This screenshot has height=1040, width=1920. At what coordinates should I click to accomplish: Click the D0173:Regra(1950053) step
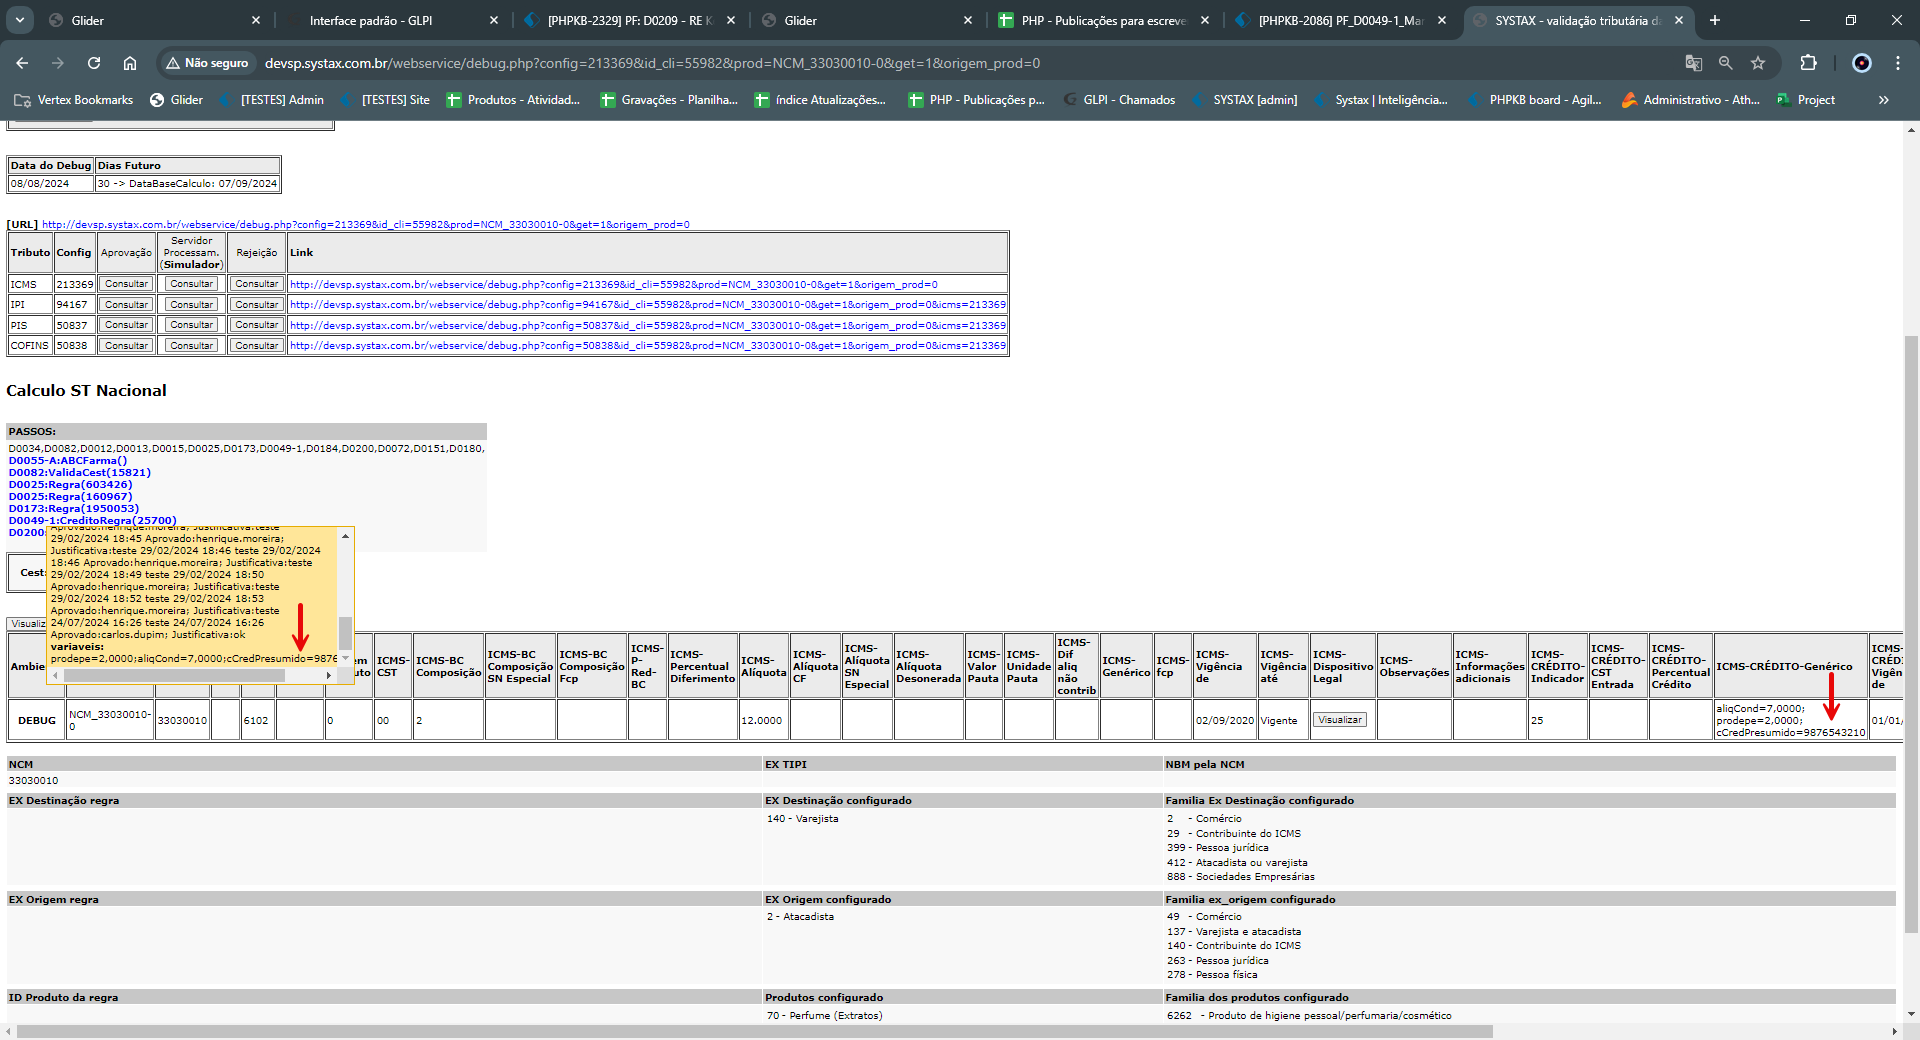pos(74,509)
